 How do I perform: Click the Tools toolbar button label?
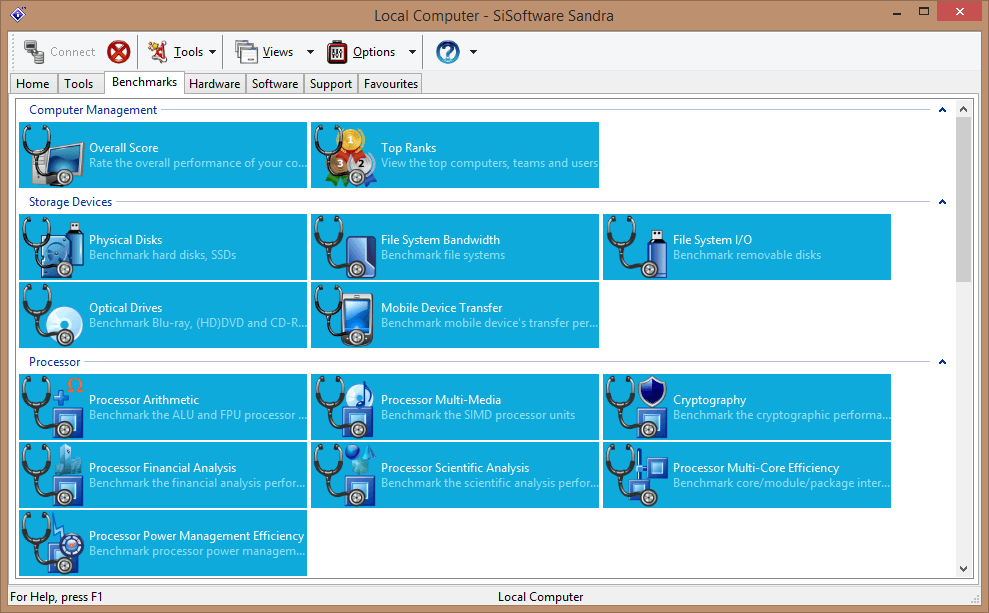189,52
